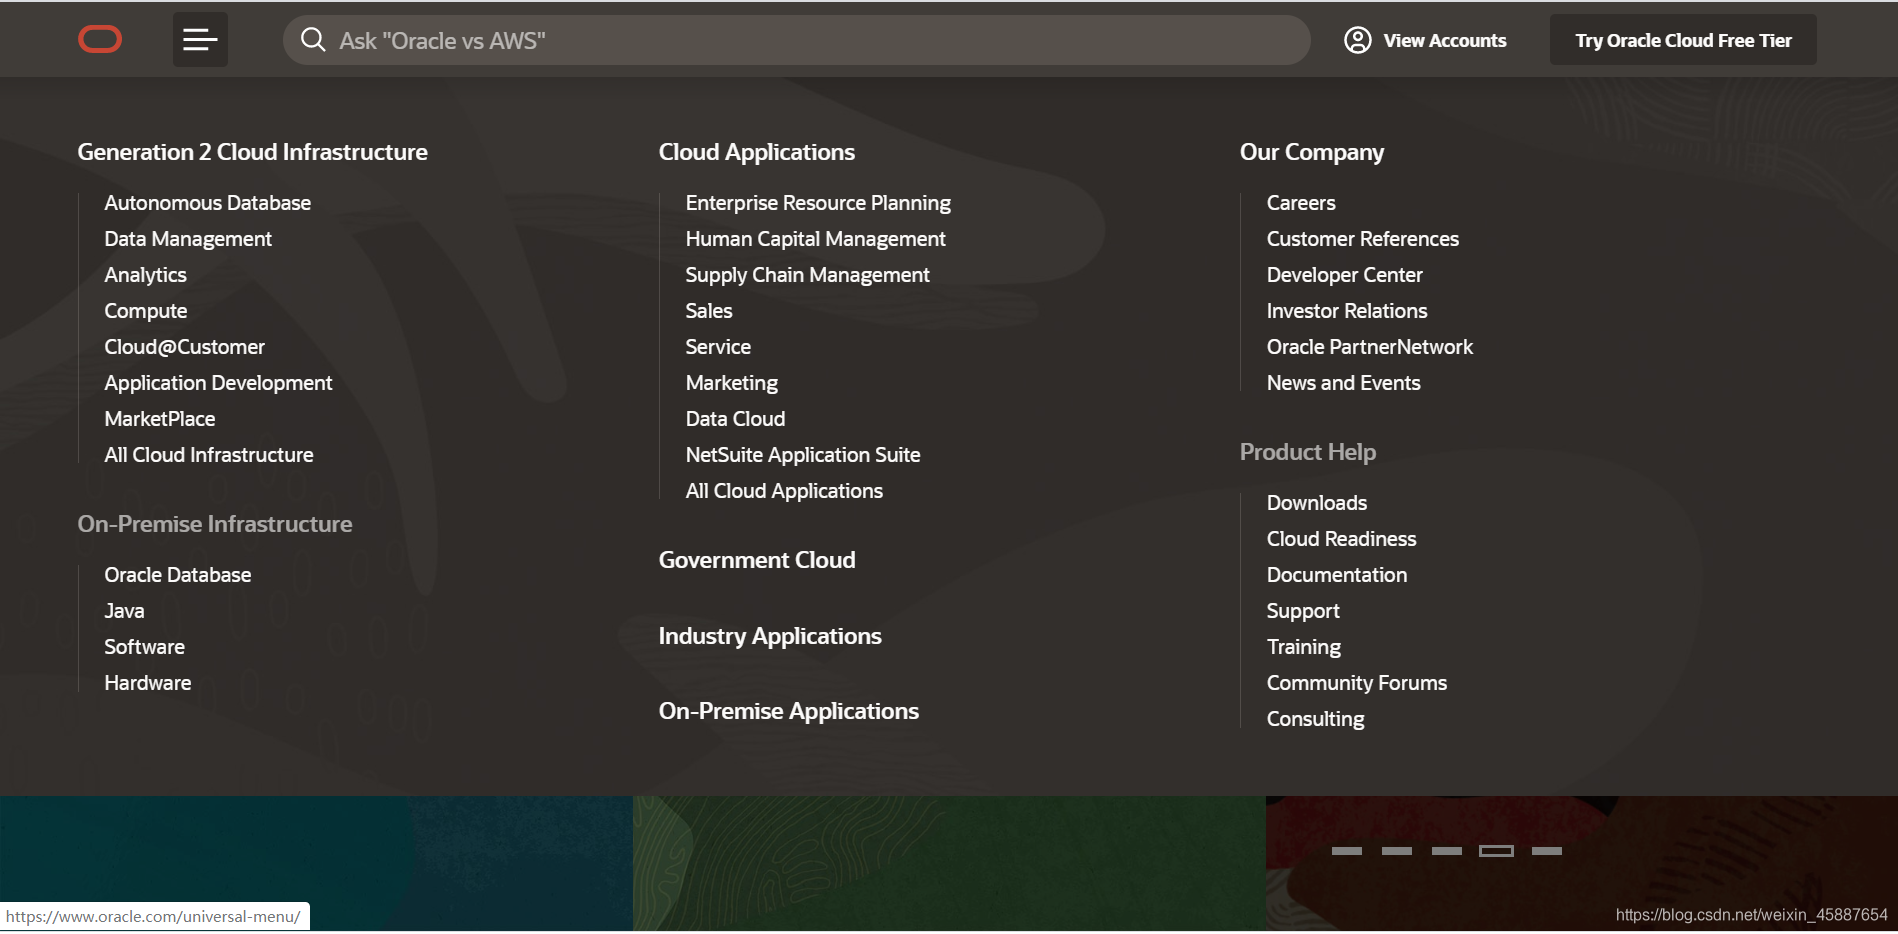Screen dimensions: 1898x934
Task: Select the fifth carousel slide indicator
Action: [x=1547, y=851]
